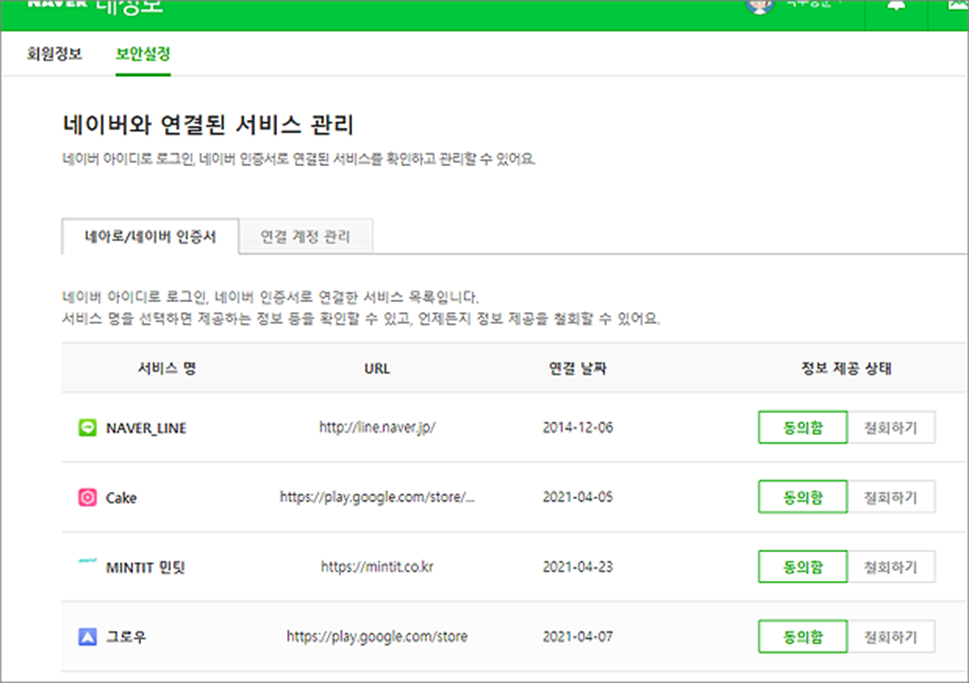The width and height of the screenshot is (969, 683).
Task: Click the Cake app icon
Action: pyautogui.click(x=87, y=498)
